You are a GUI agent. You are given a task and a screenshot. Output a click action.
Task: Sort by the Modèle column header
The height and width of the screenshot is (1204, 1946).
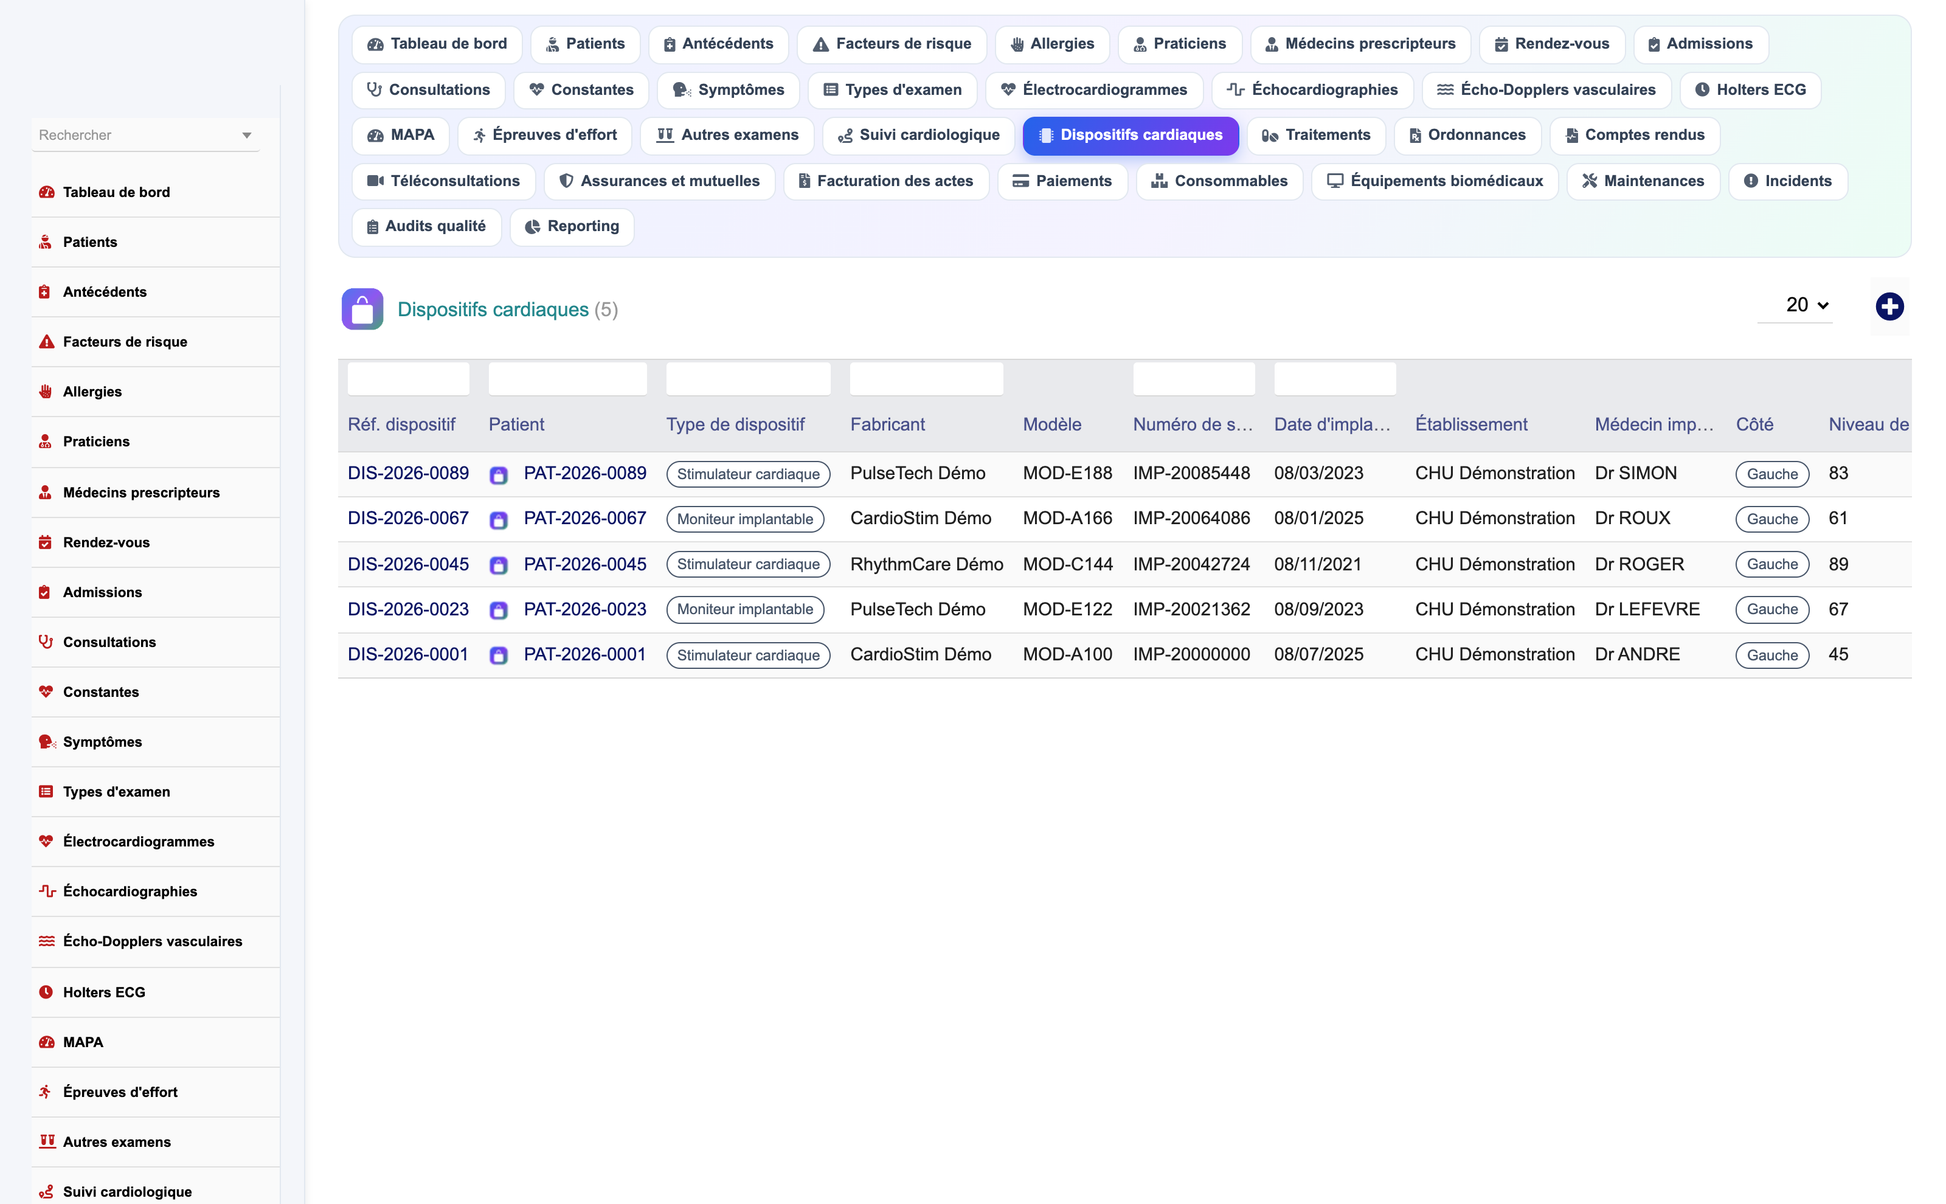point(1052,424)
